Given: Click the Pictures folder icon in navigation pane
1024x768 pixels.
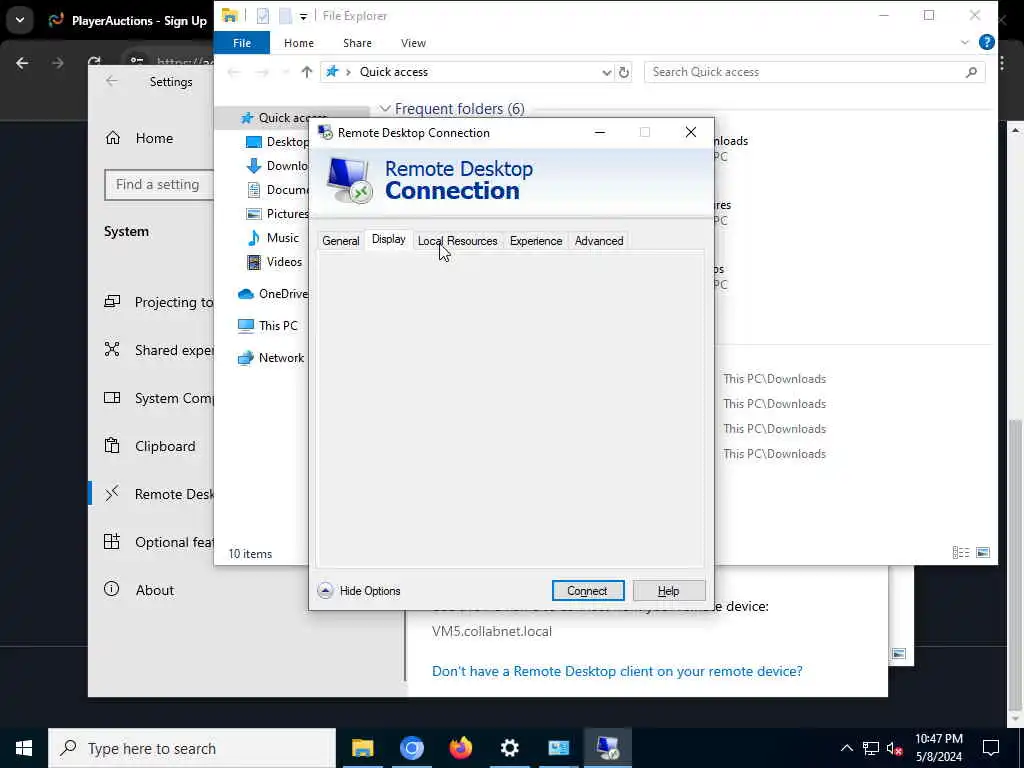Looking at the screenshot, I should point(253,214).
